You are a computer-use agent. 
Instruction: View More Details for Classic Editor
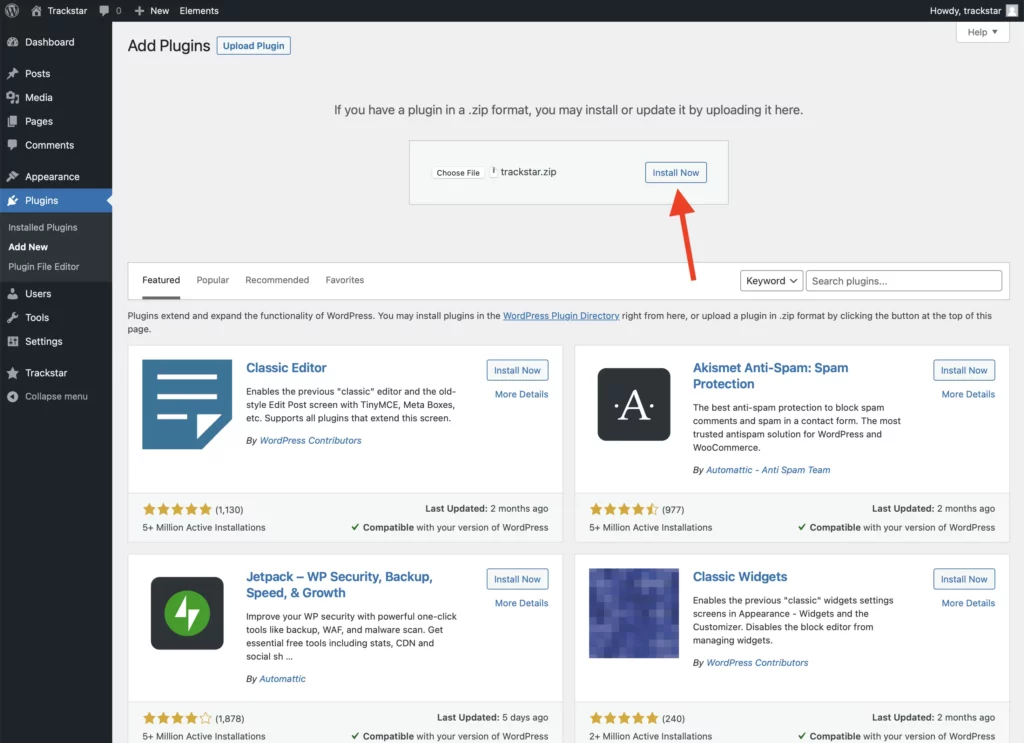[x=521, y=394]
